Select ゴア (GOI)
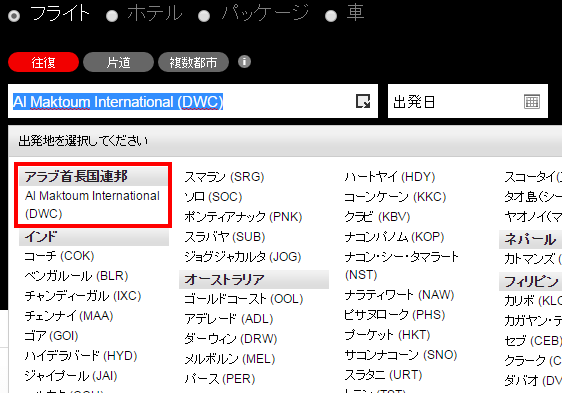The height and width of the screenshot is (393, 562). [51, 336]
